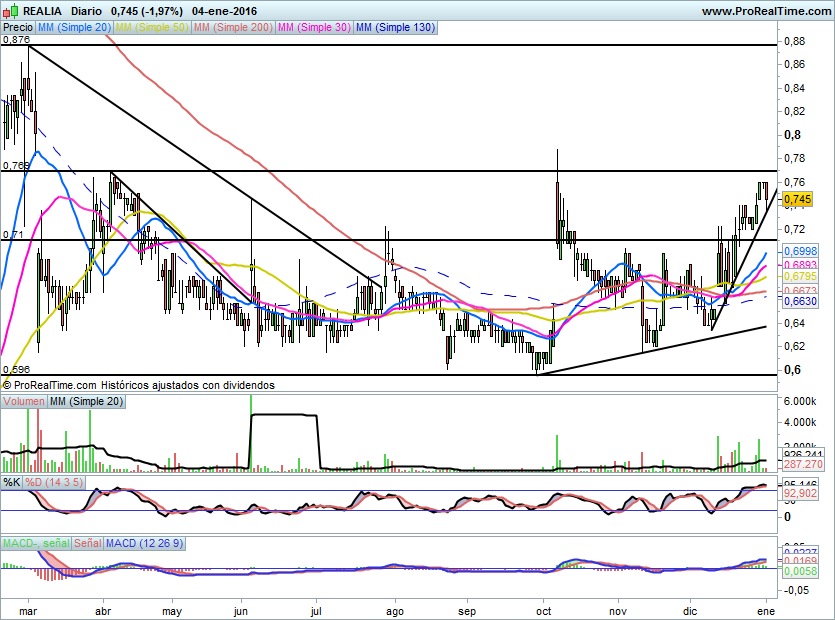The width and height of the screenshot is (835, 620).
Task: Click the %K stochastic label
Action: tap(12, 482)
